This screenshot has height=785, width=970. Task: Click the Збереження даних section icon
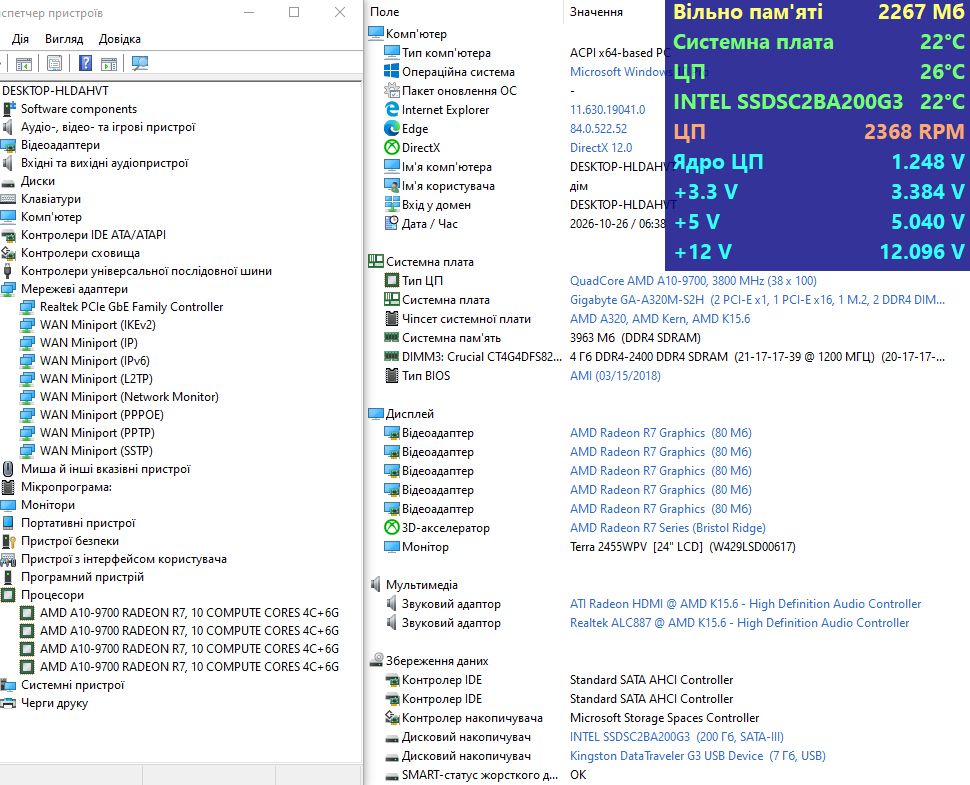click(376, 661)
